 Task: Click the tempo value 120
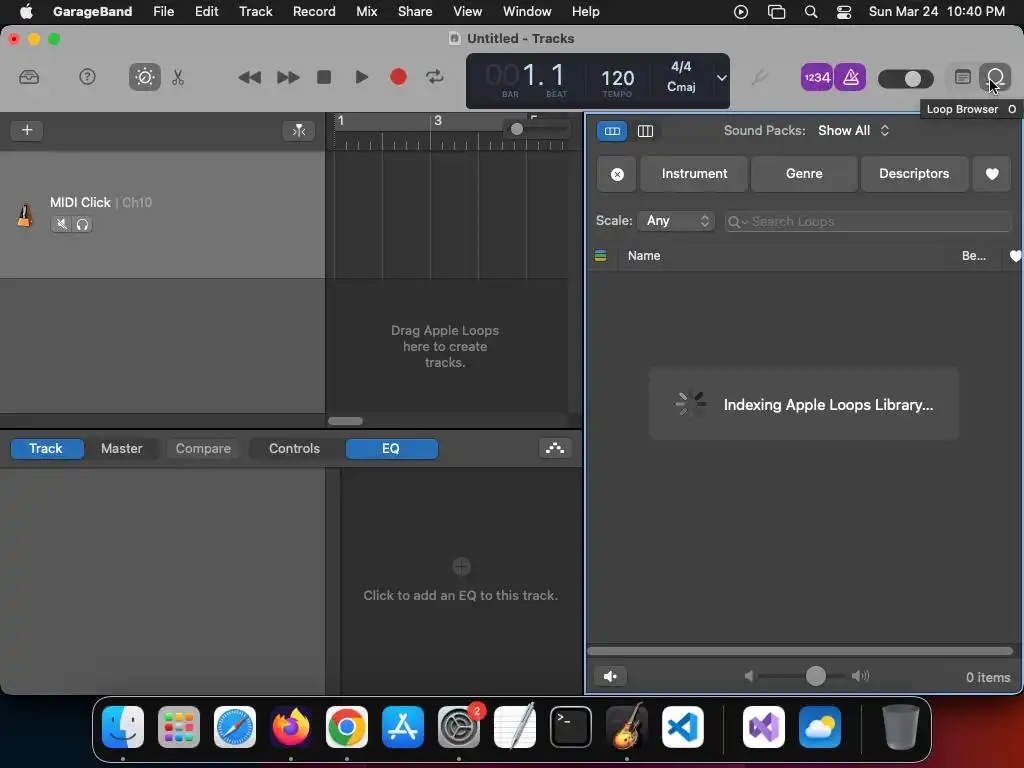point(617,78)
